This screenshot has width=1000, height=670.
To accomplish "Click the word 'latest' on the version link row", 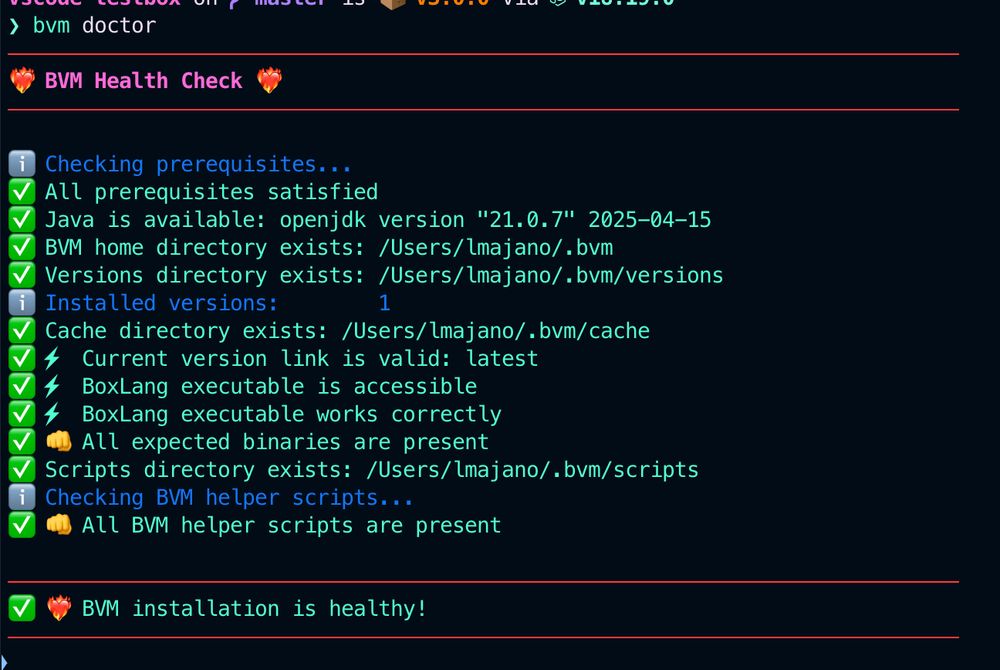I will coord(502,358).
